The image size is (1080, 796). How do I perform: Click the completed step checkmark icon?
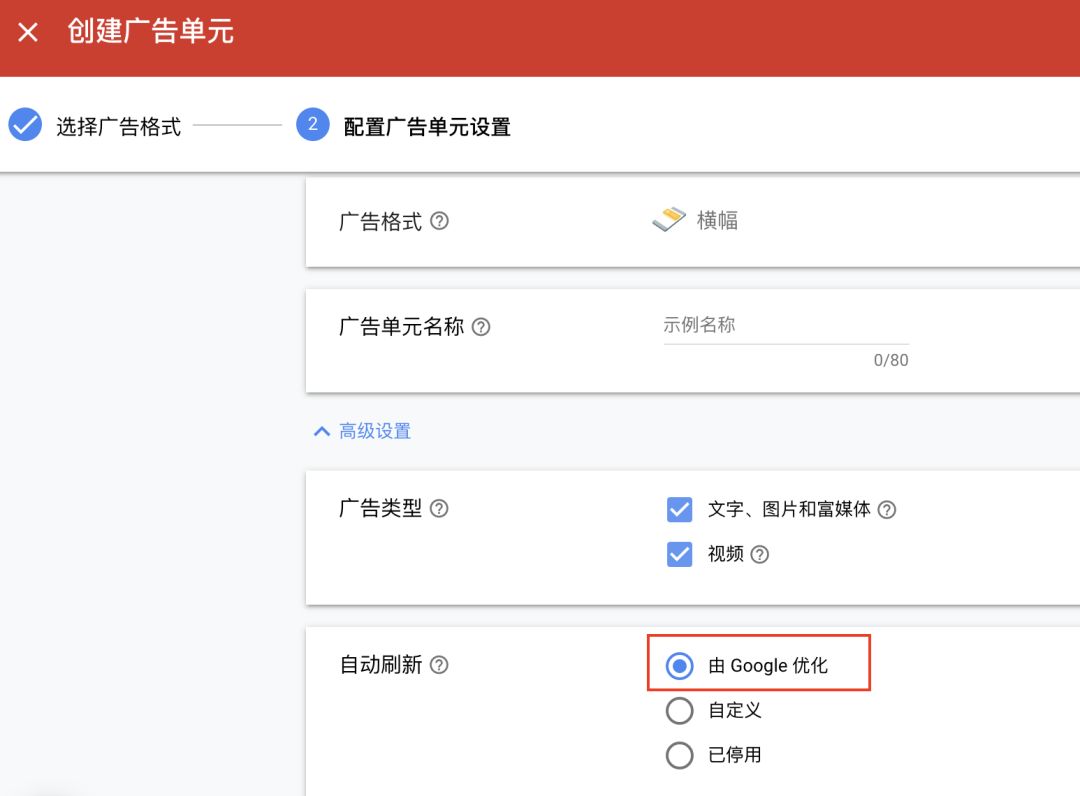coord(25,126)
